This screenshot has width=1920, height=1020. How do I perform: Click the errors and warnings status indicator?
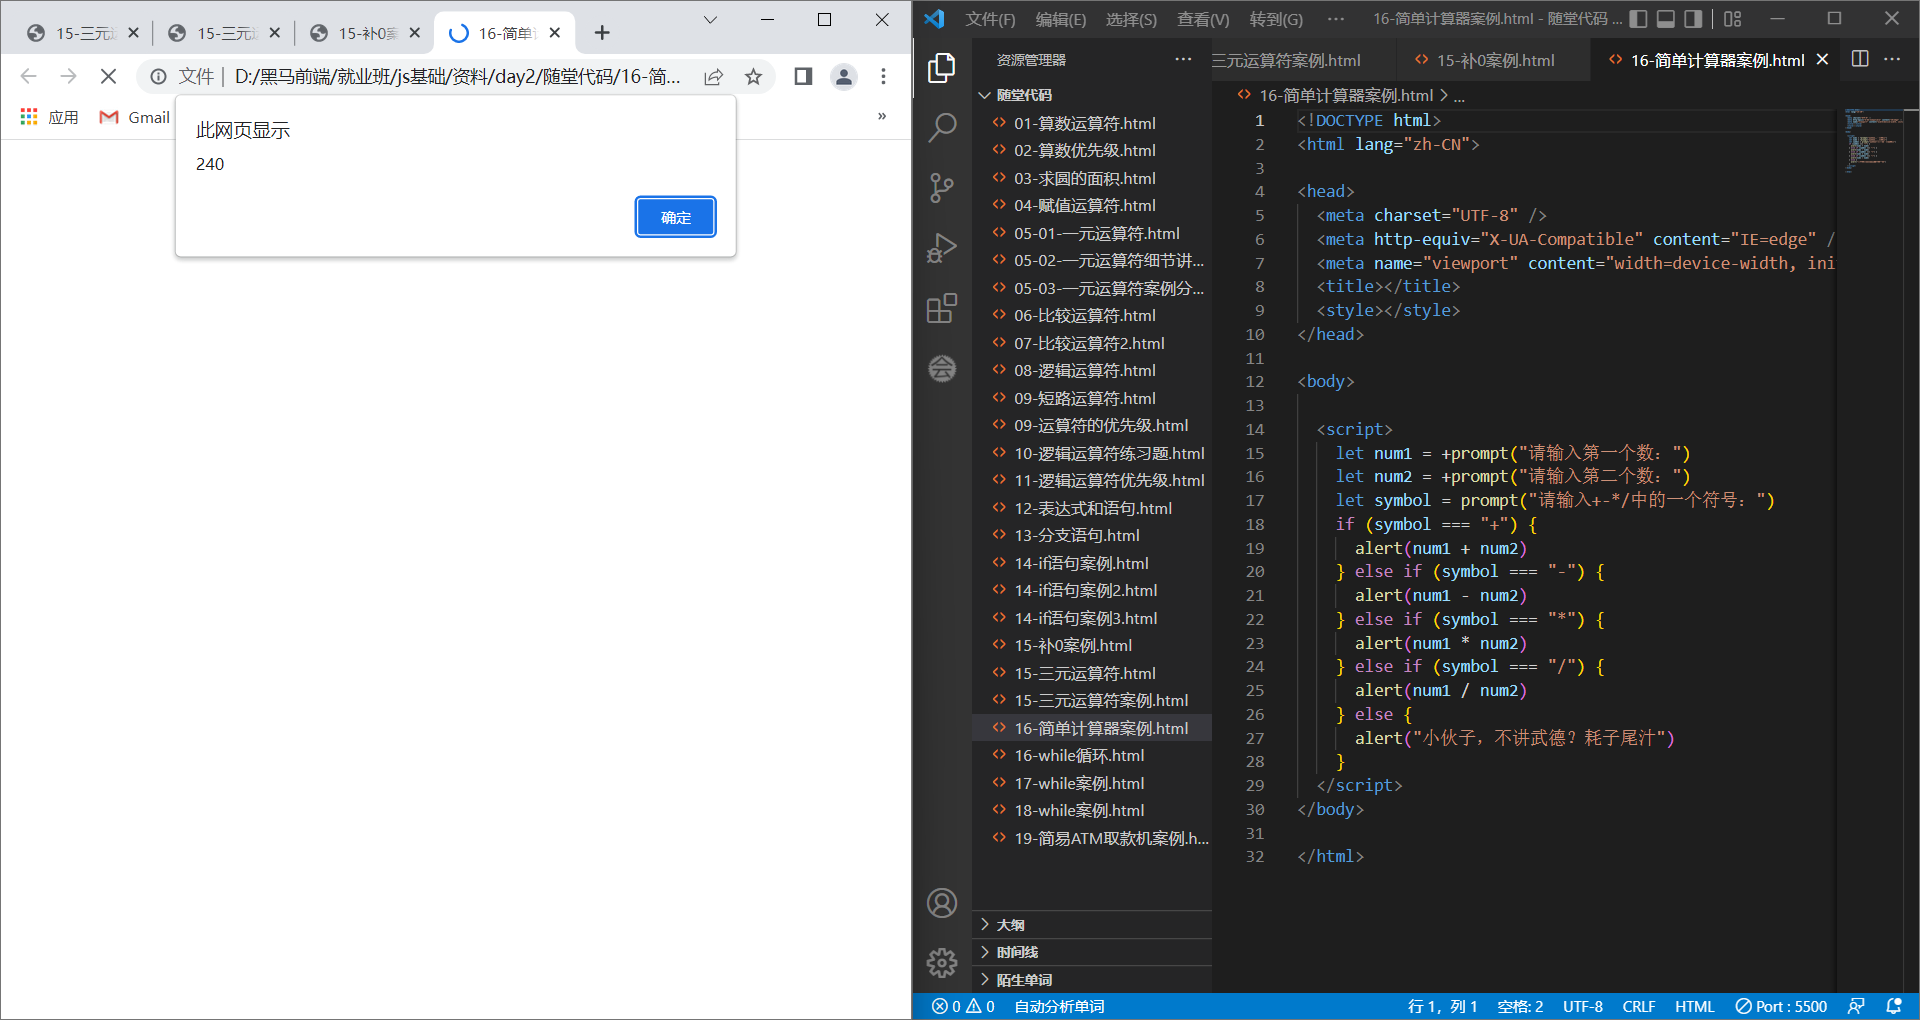pyautogui.click(x=963, y=1006)
